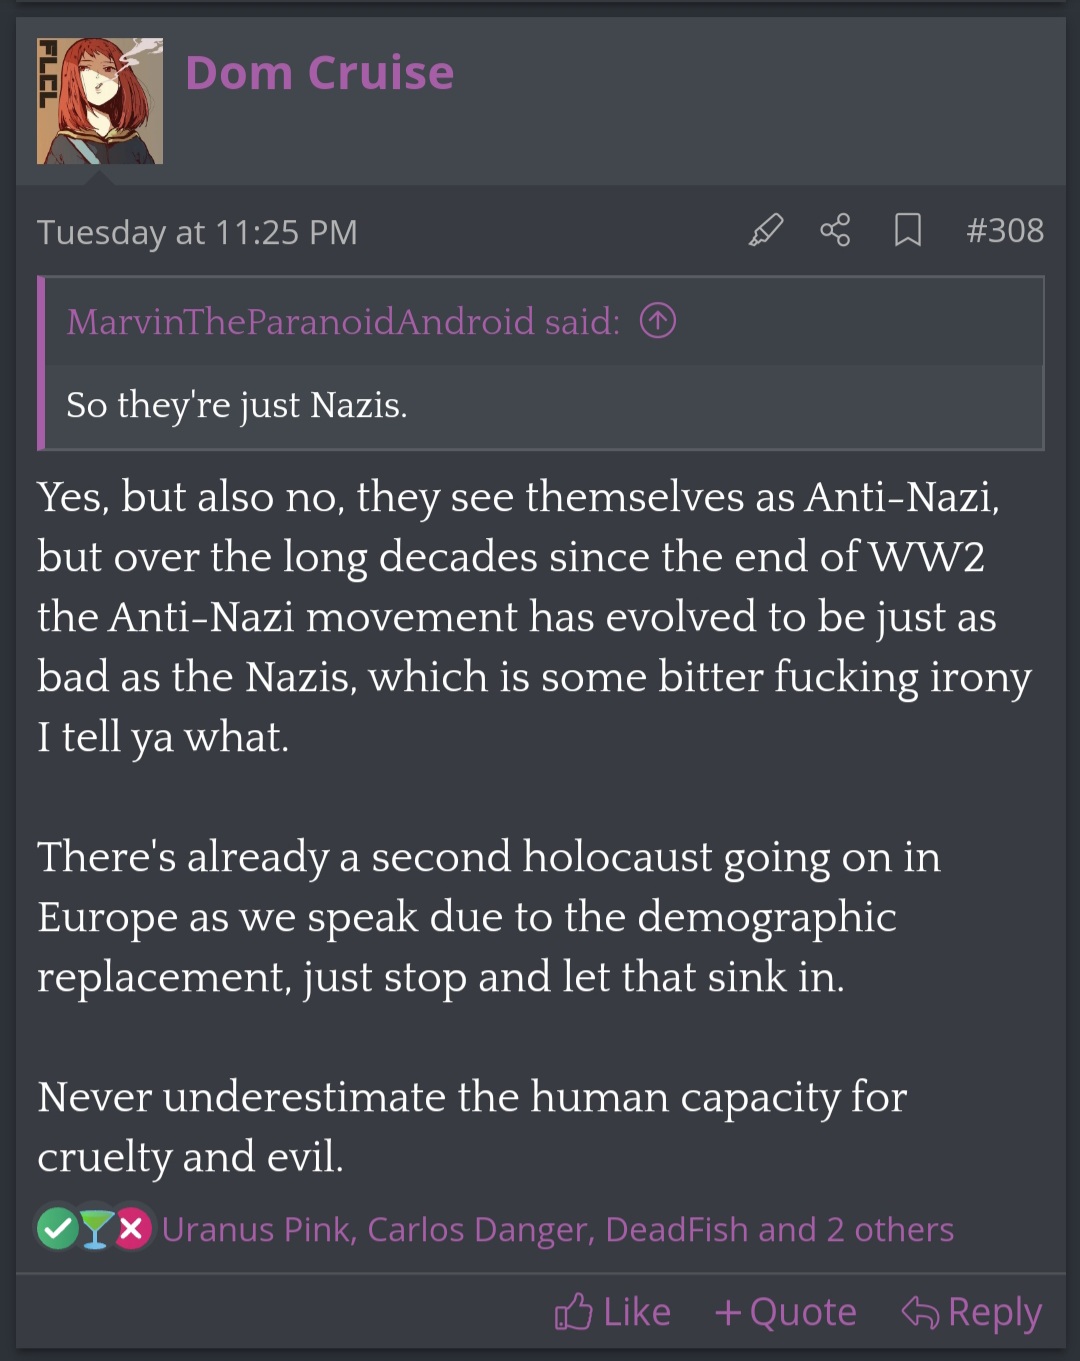The width and height of the screenshot is (1080, 1361).
Task: Like this post
Action: pos(612,1312)
